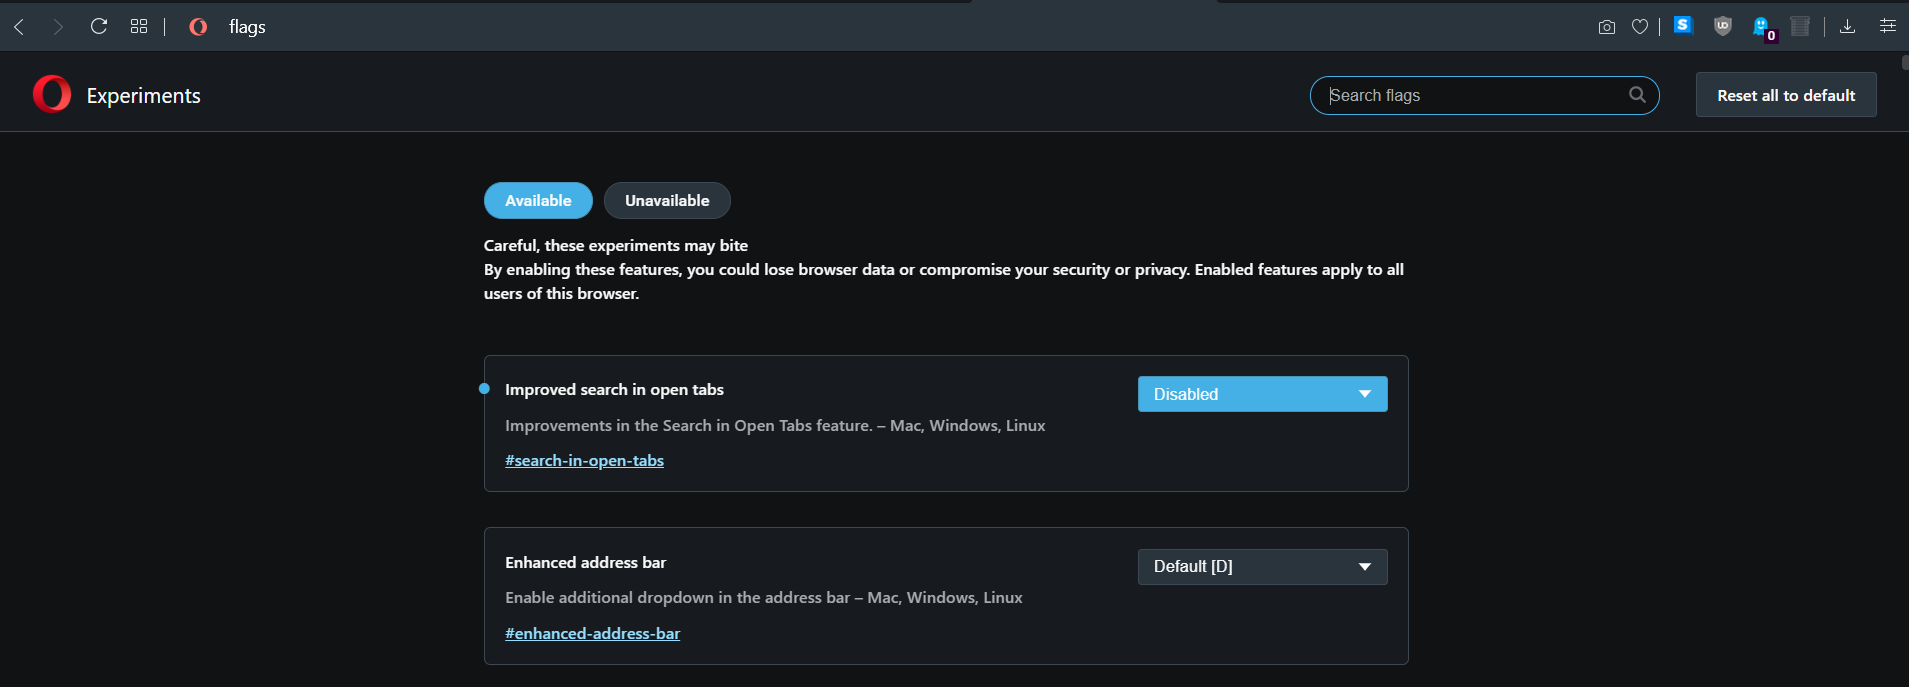The height and width of the screenshot is (687, 1909).
Task: Open Speed Dial start page grid icon
Action: (139, 26)
